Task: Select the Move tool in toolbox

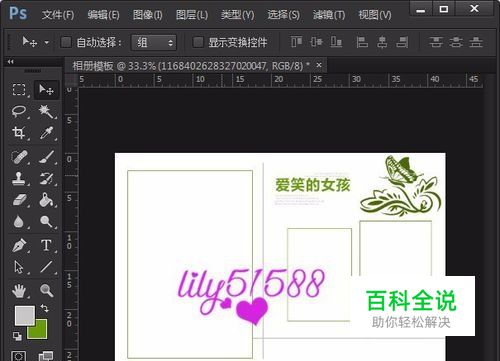Action: pos(46,90)
